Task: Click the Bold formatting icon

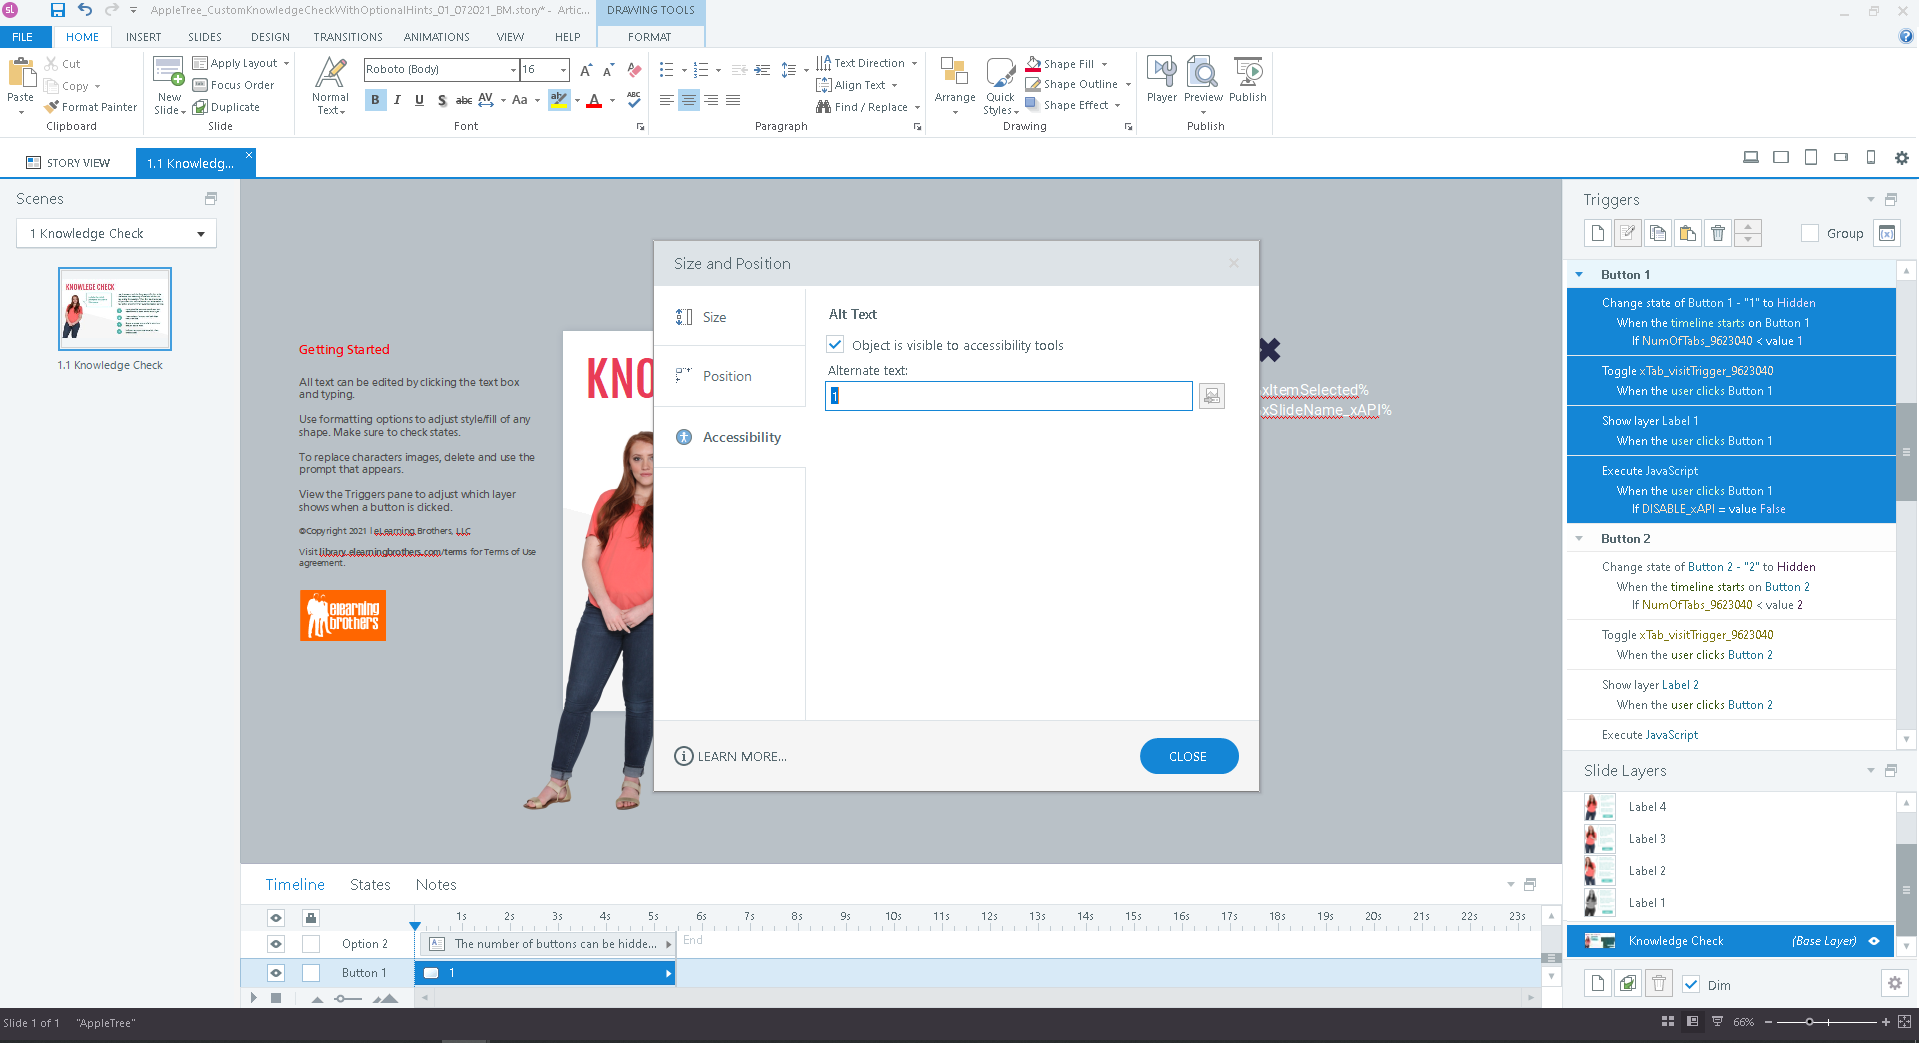Action: (x=375, y=100)
